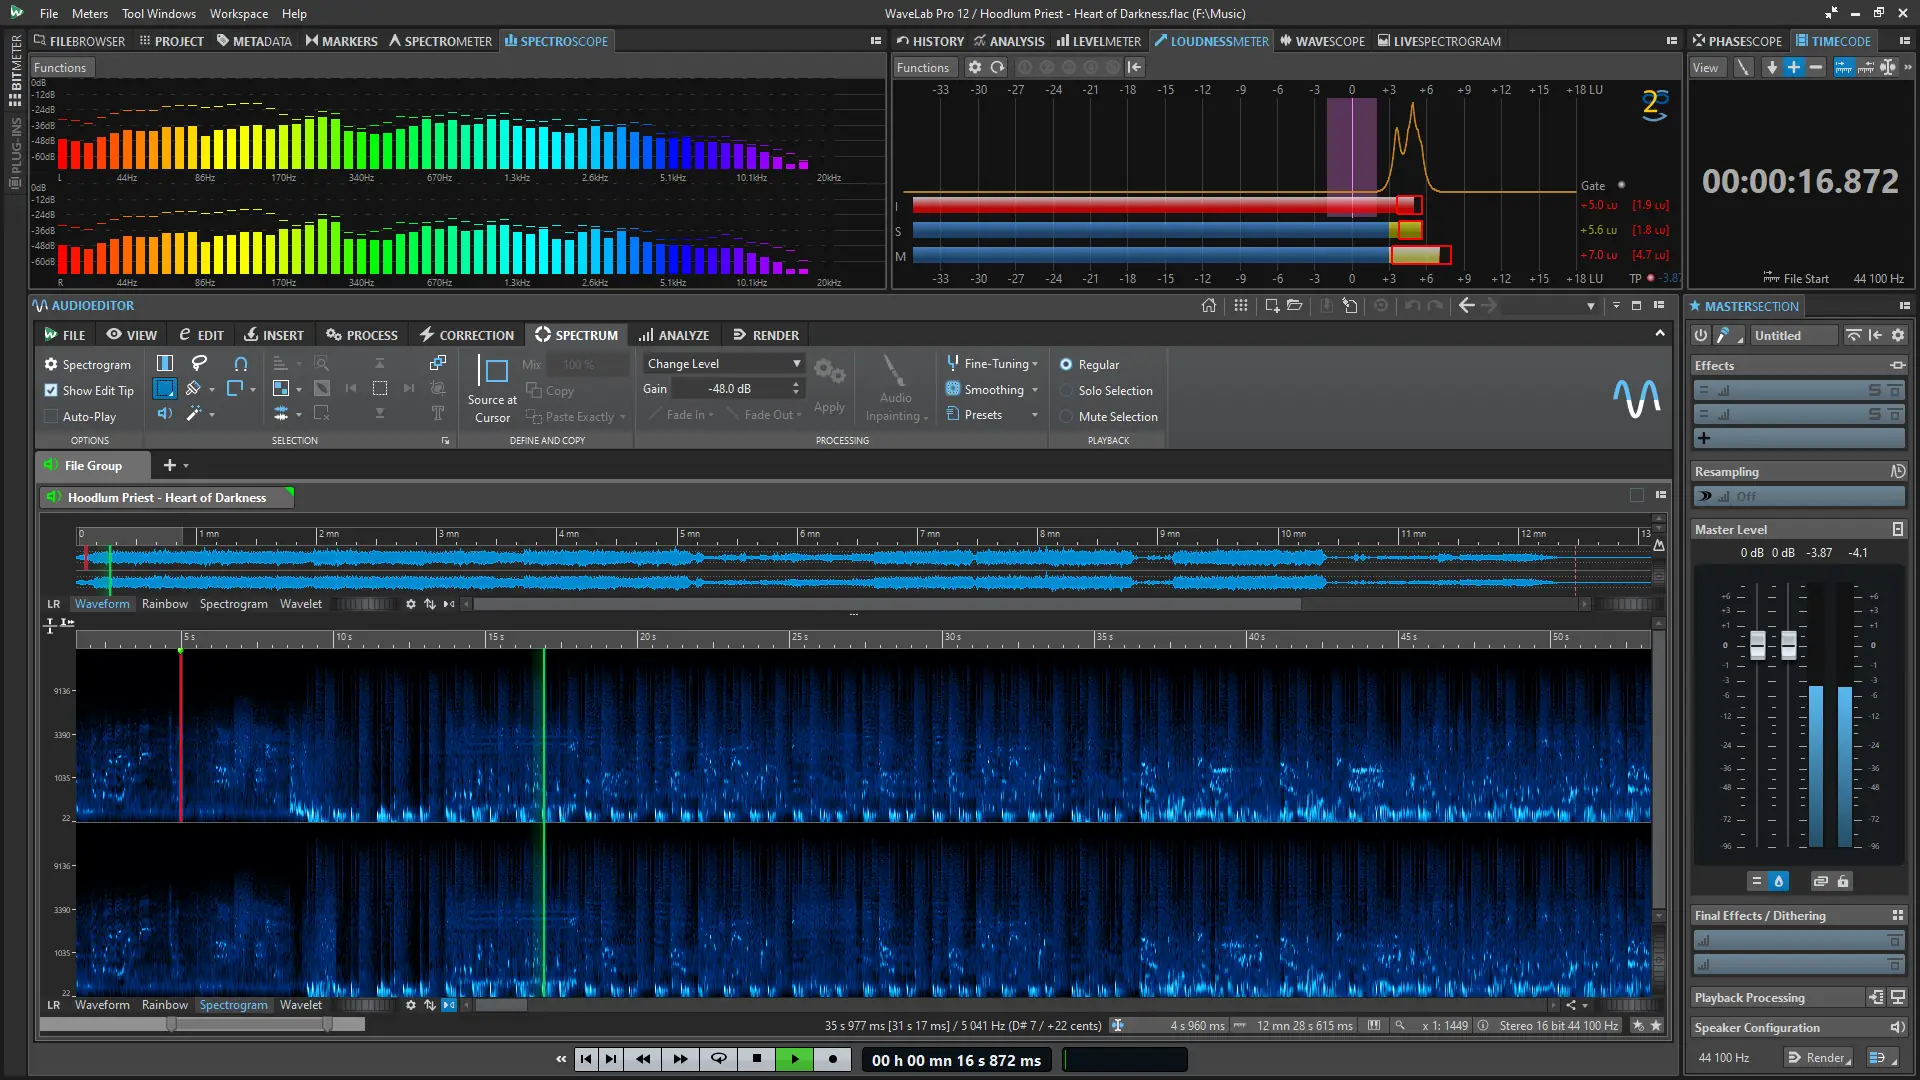This screenshot has width=1920, height=1080.
Task: Select the brush selection tool
Action: pyautogui.click(x=194, y=388)
